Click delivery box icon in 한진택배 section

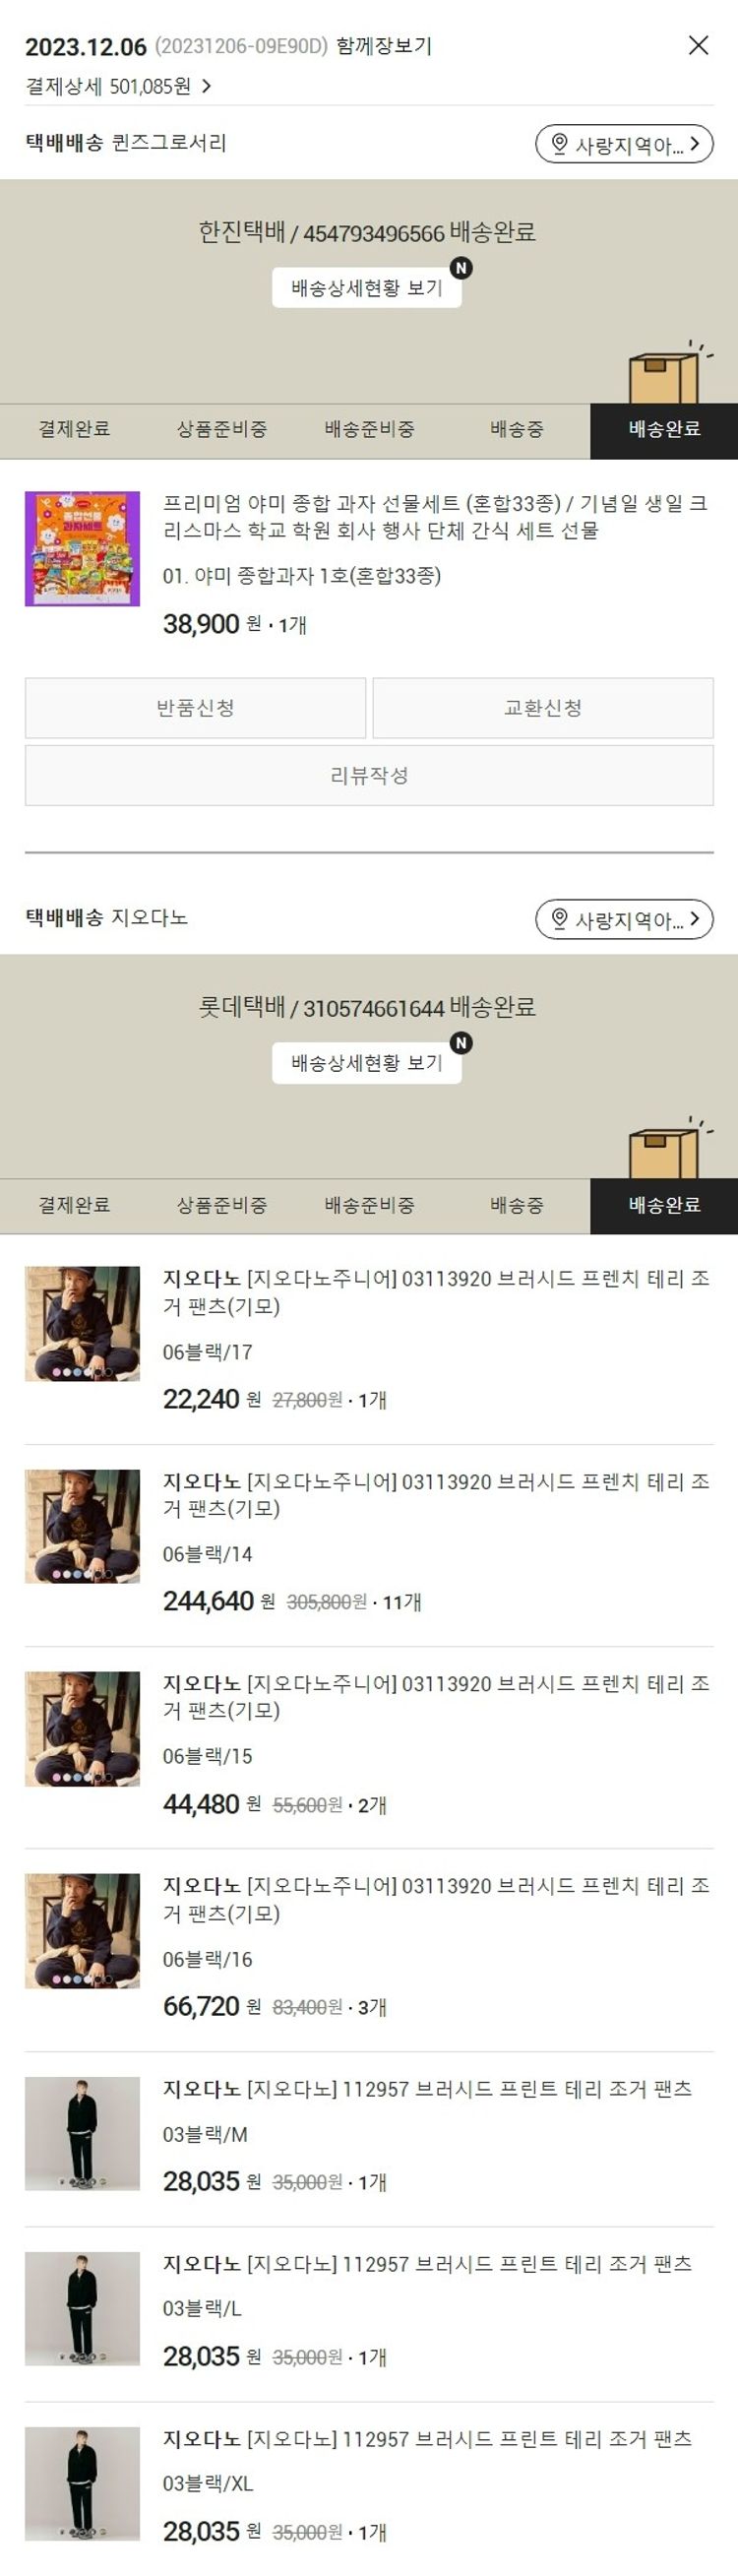(x=667, y=374)
